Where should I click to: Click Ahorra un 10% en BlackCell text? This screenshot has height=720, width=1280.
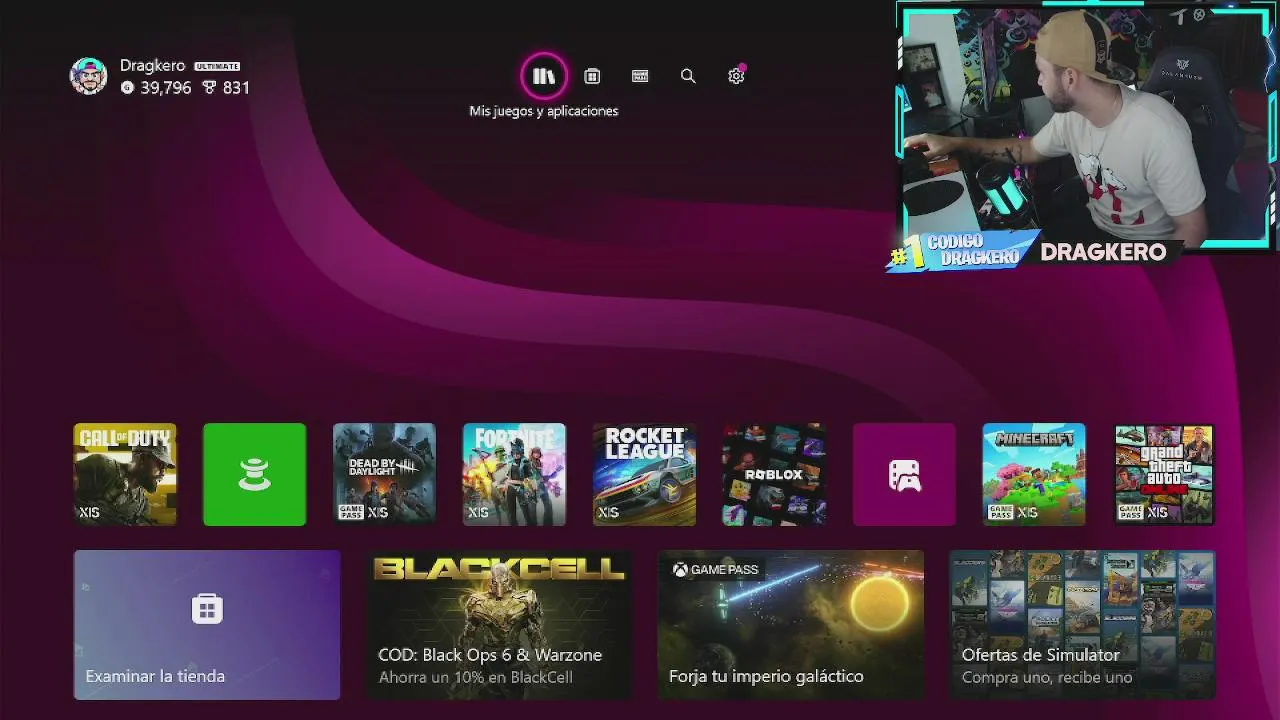475,677
